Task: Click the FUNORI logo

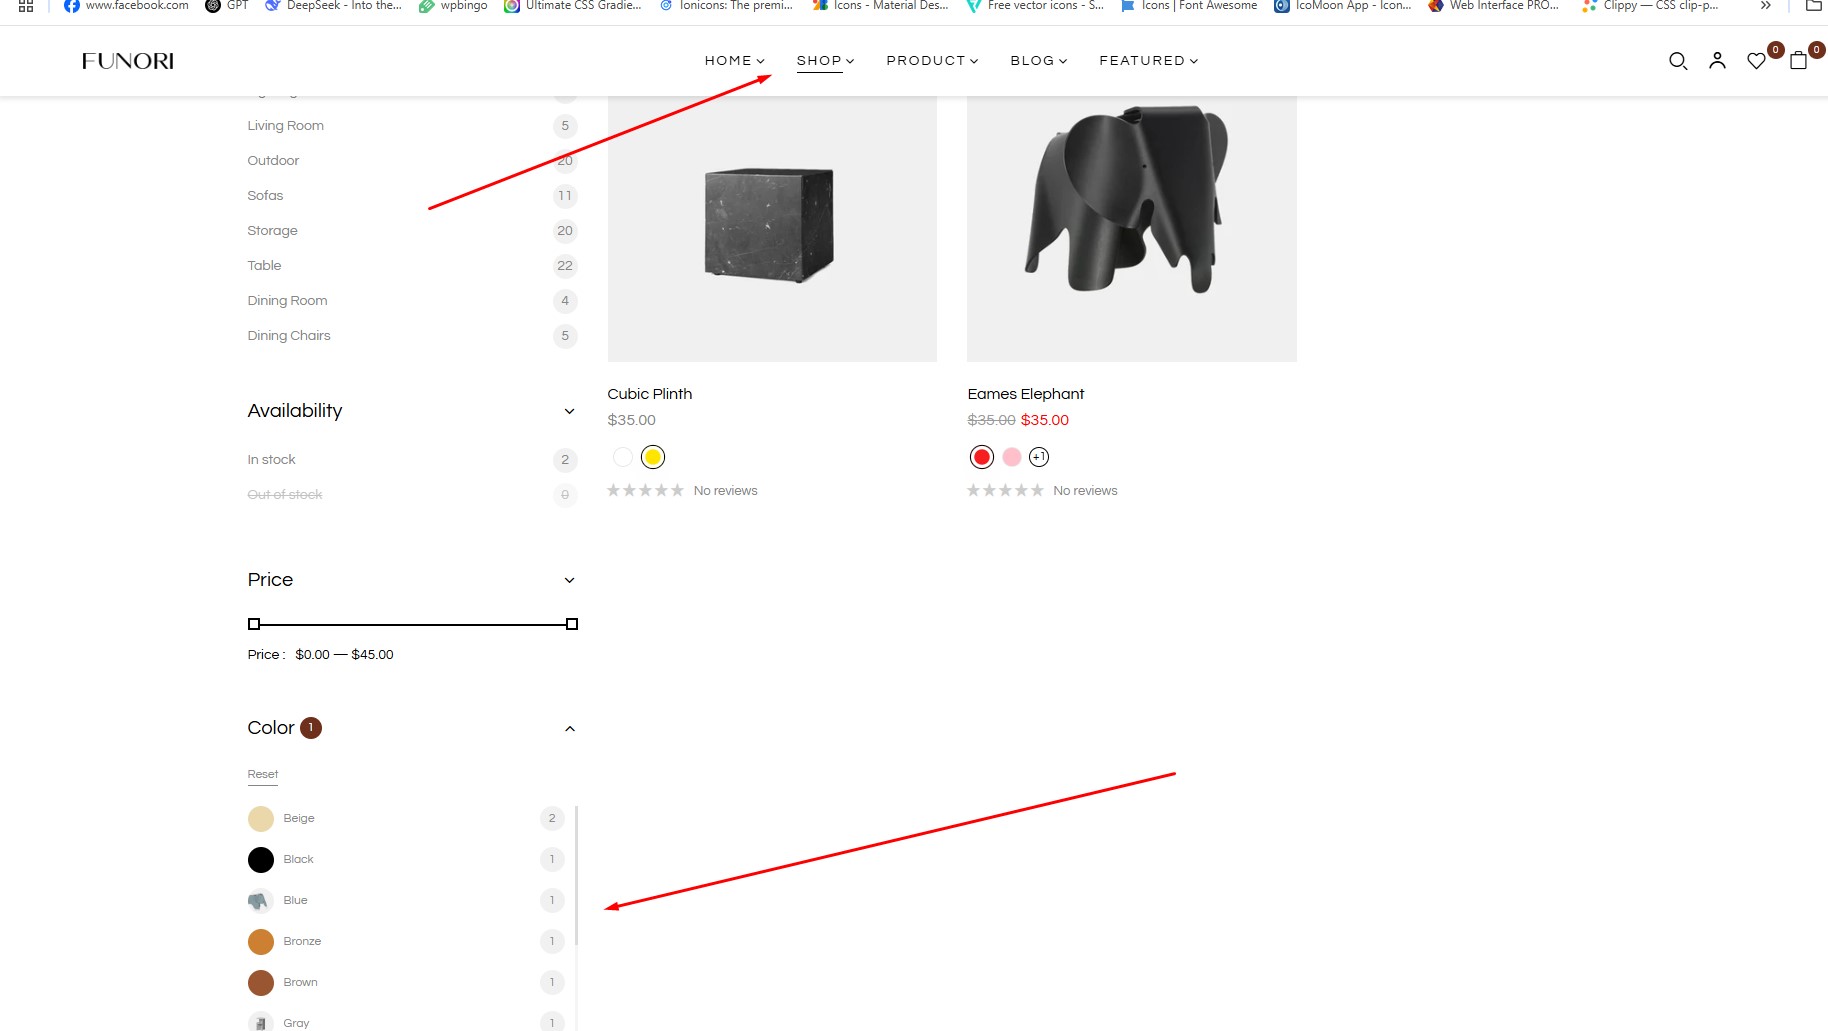Action: point(128,61)
